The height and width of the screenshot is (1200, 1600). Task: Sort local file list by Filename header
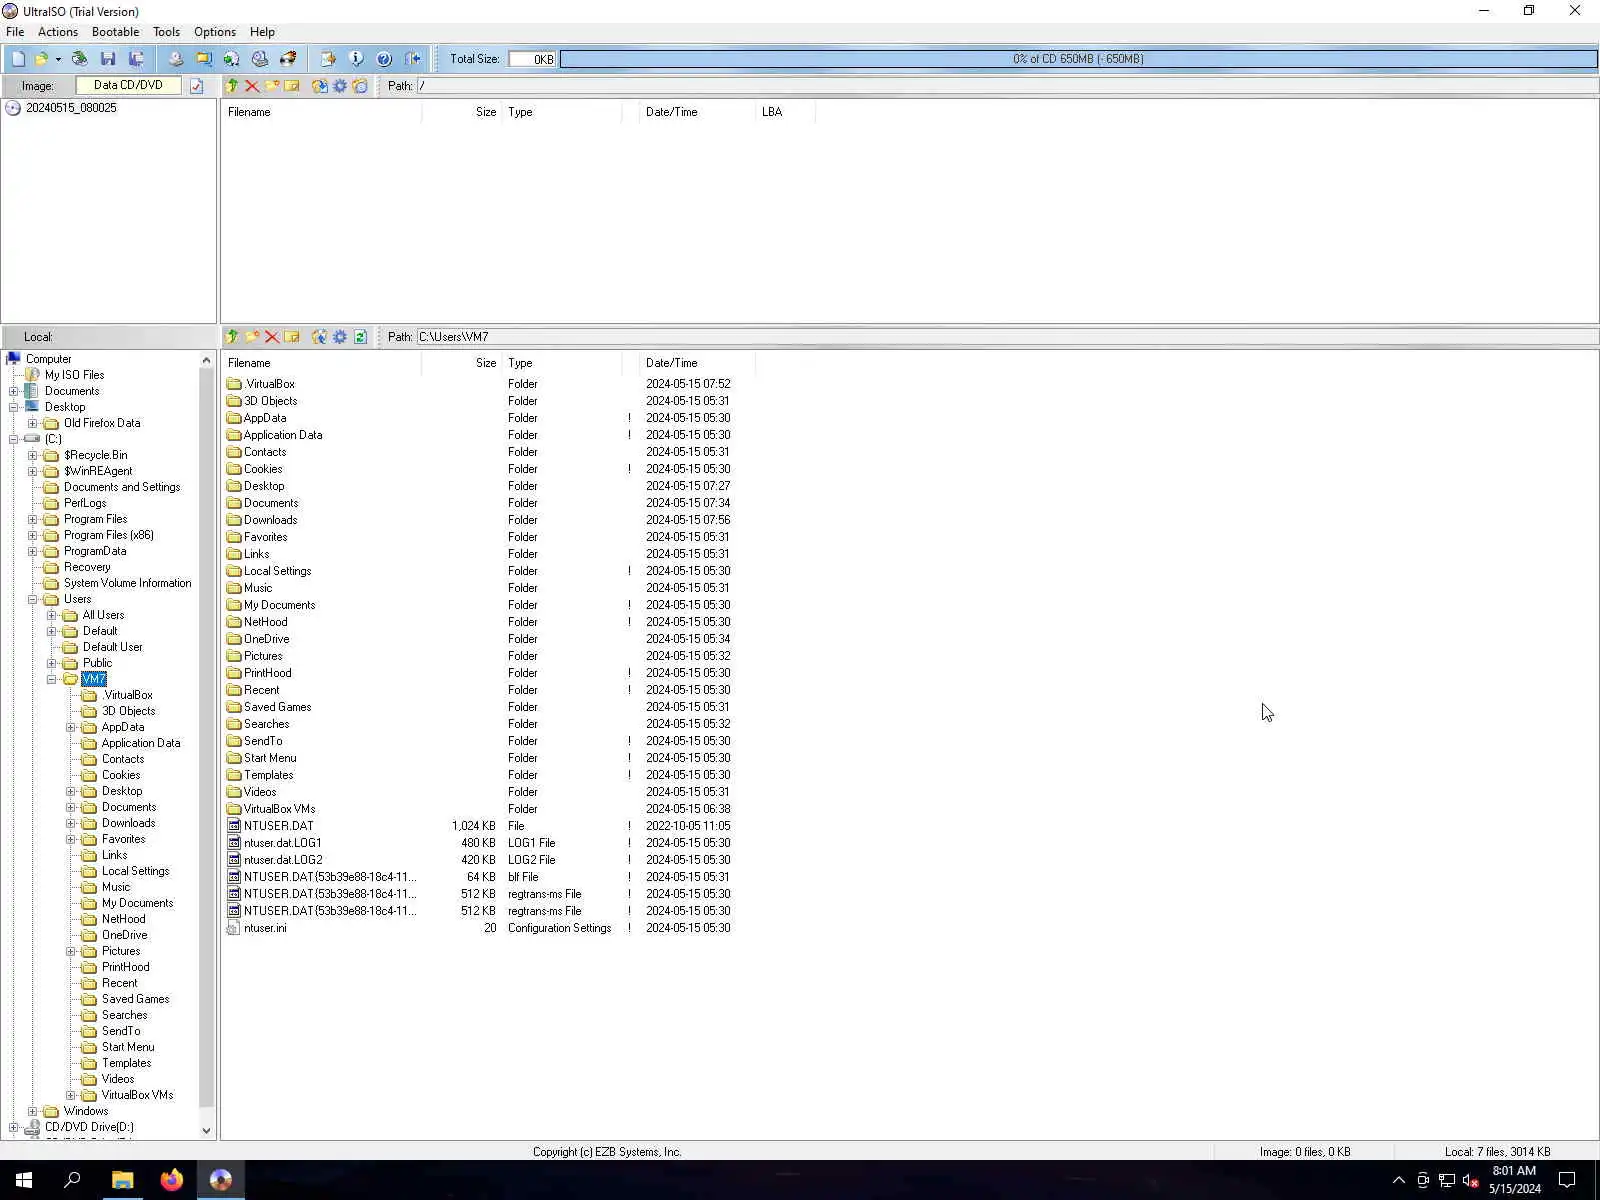click(x=321, y=363)
